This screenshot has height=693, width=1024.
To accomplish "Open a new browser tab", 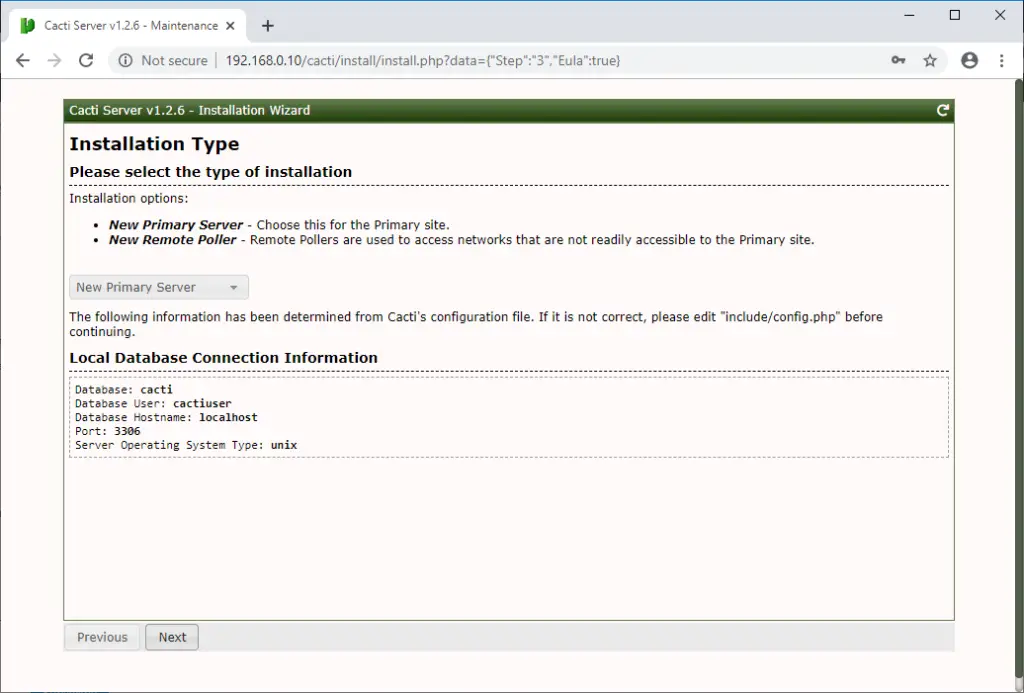I will 267,25.
